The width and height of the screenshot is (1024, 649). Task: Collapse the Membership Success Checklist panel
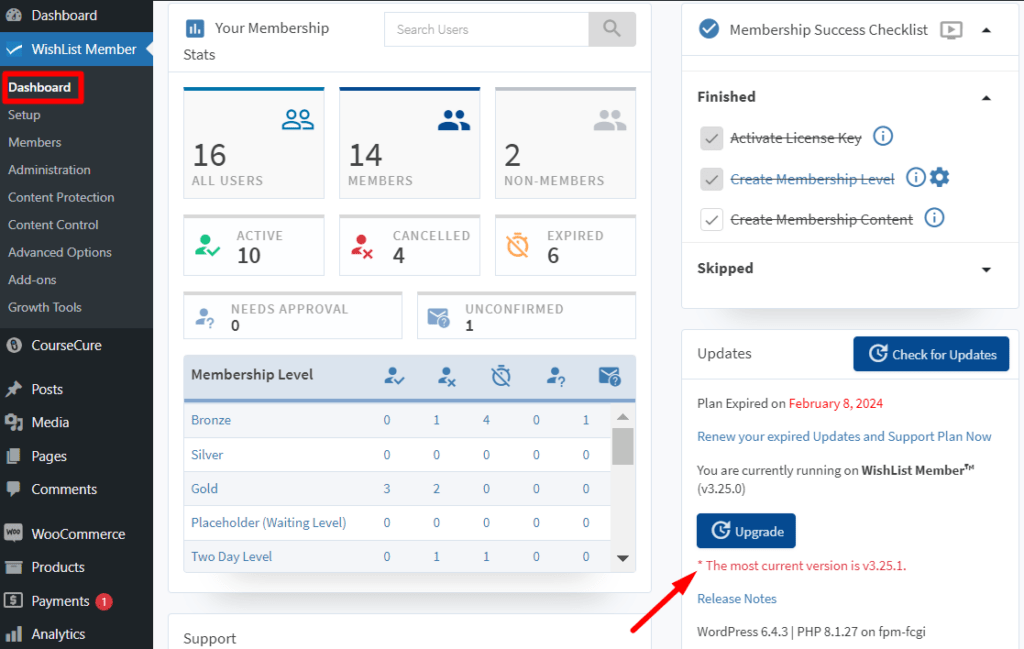[x=986, y=30]
